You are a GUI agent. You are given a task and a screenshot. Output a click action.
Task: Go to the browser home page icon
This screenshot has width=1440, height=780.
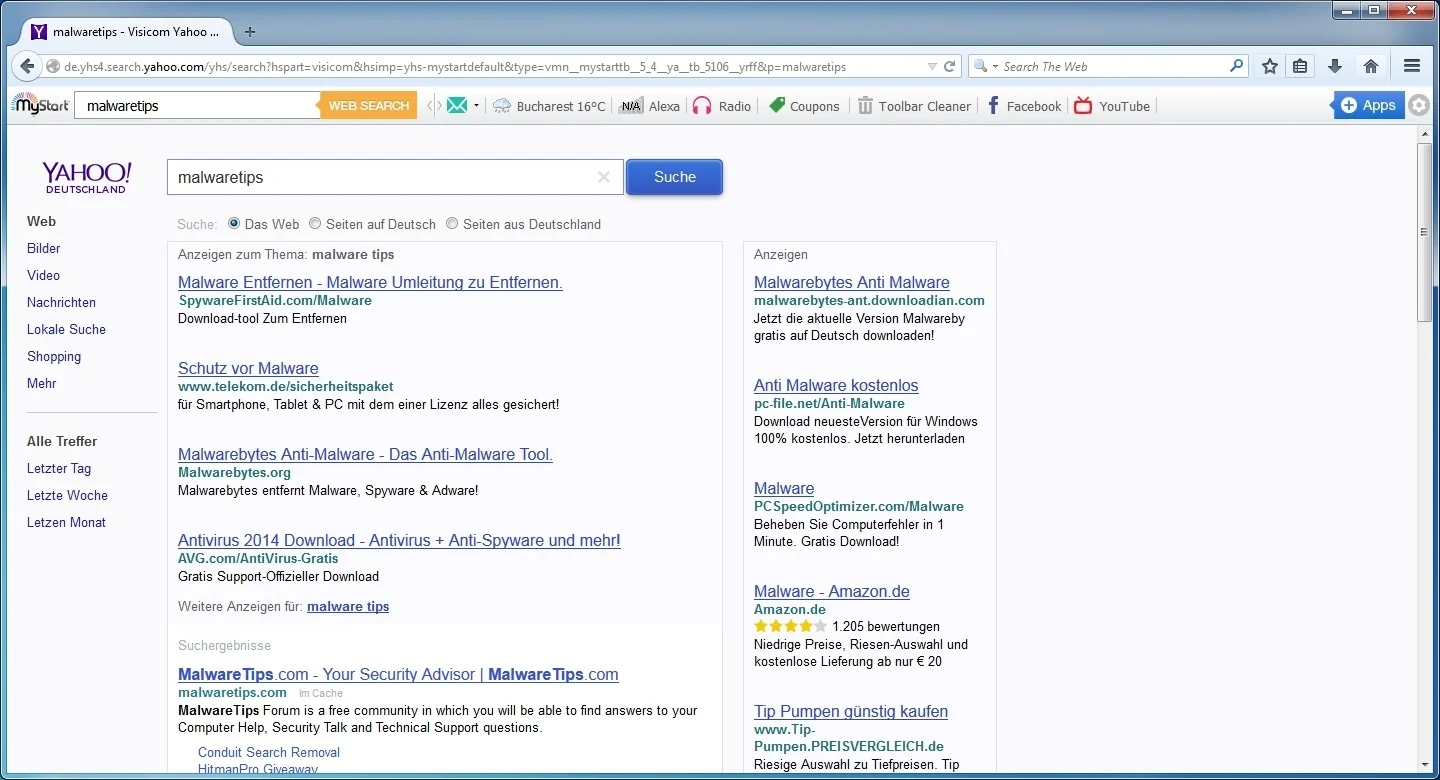[x=1371, y=66]
